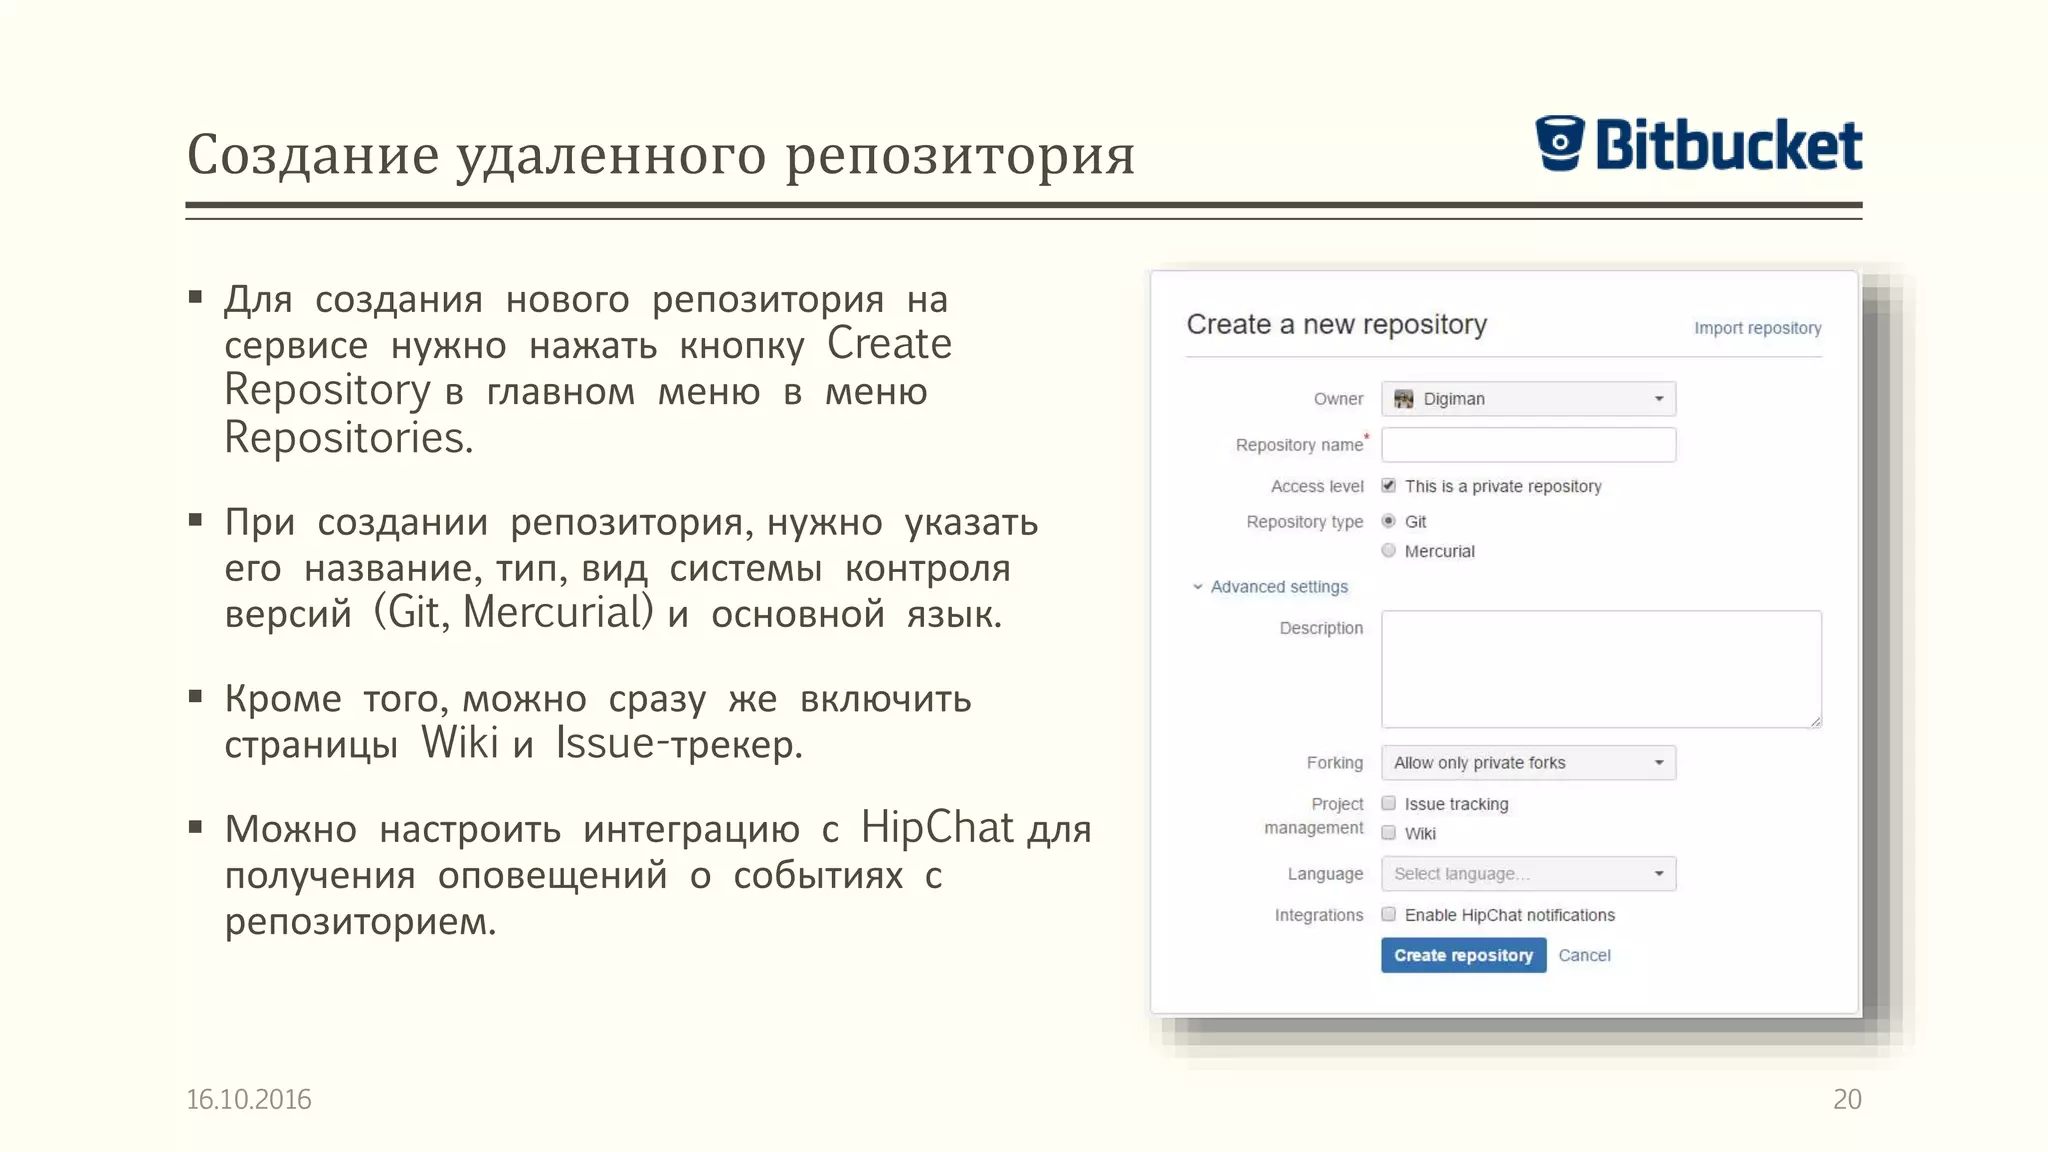Click the slide date 16.10.2016
2048x1152 pixels.
click(249, 1099)
